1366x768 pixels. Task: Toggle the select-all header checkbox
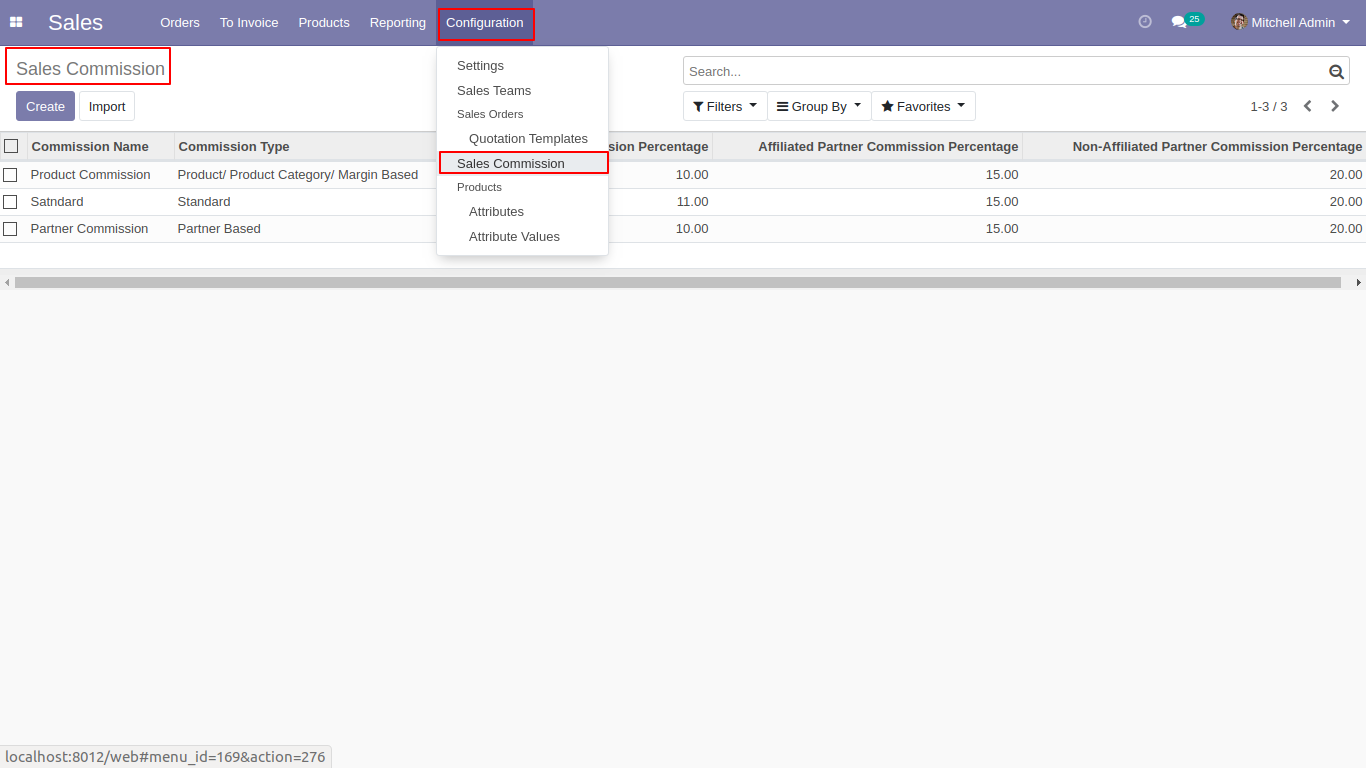[x=11, y=146]
